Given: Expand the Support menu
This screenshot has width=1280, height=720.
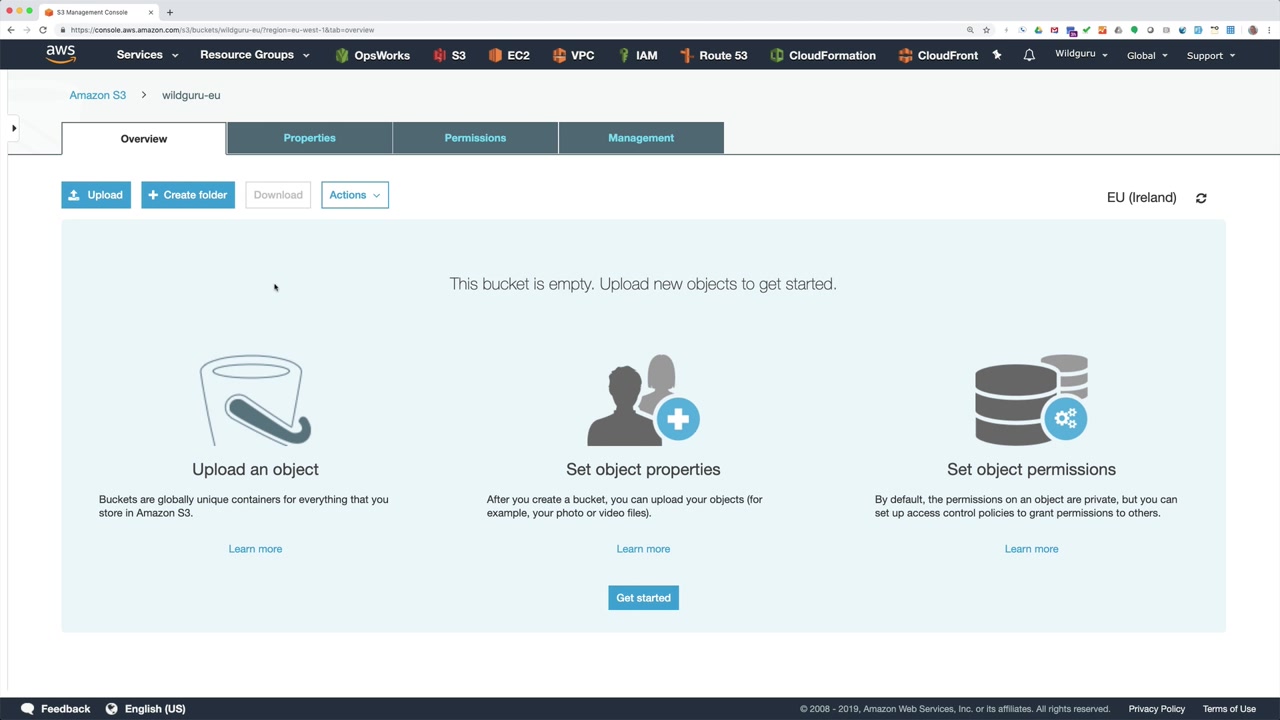Looking at the screenshot, I should [x=1210, y=55].
